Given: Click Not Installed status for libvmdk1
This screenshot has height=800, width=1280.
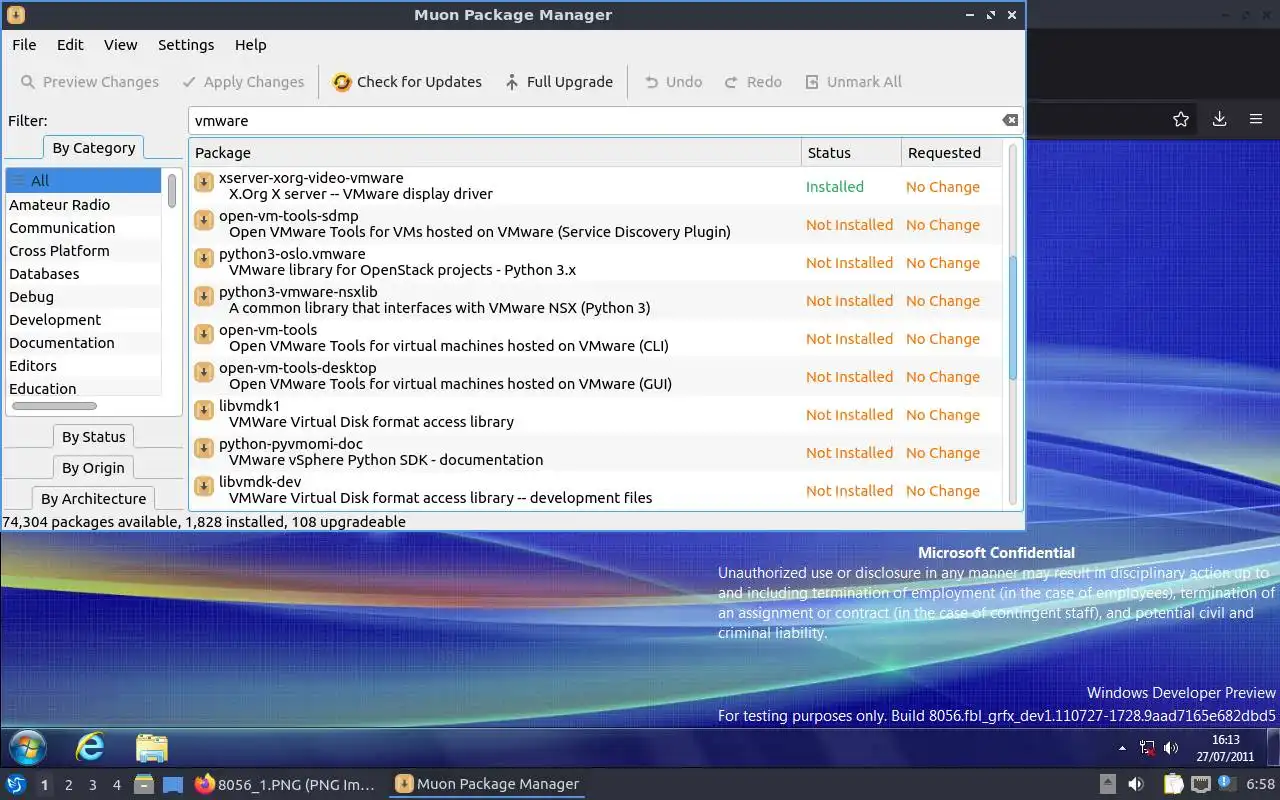Looking at the screenshot, I should 849,415.
